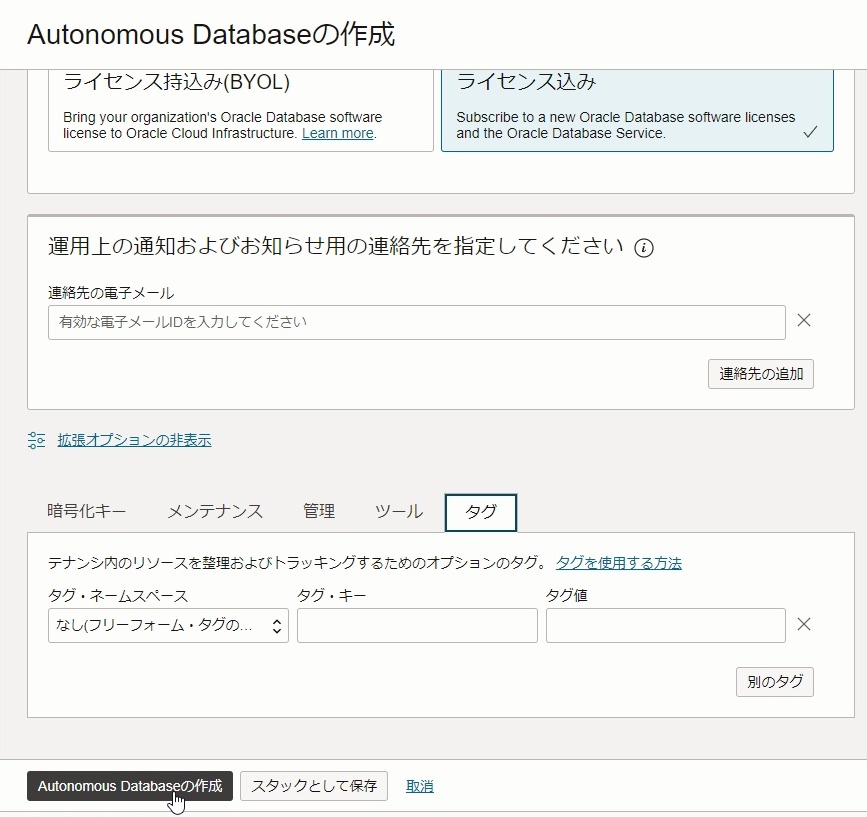Collapse advanced options via 拡張オプションの非表示
The width and height of the screenshot is (867, 817).
pyautogui.click(x=134, y=440)
